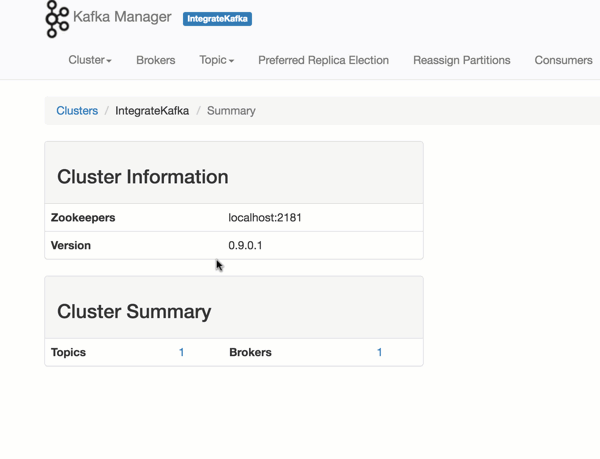
Task: Open the Brokers count link
Action: point(379,353)
